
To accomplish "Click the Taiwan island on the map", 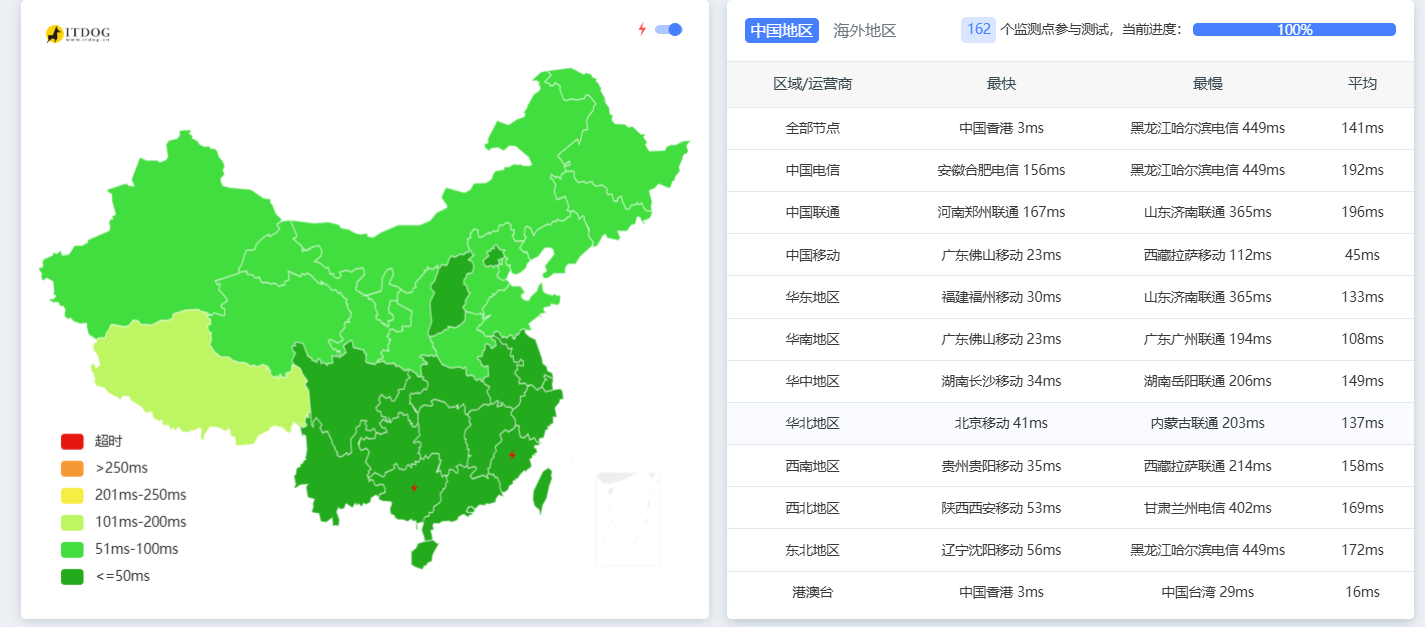I will (543, 490).
